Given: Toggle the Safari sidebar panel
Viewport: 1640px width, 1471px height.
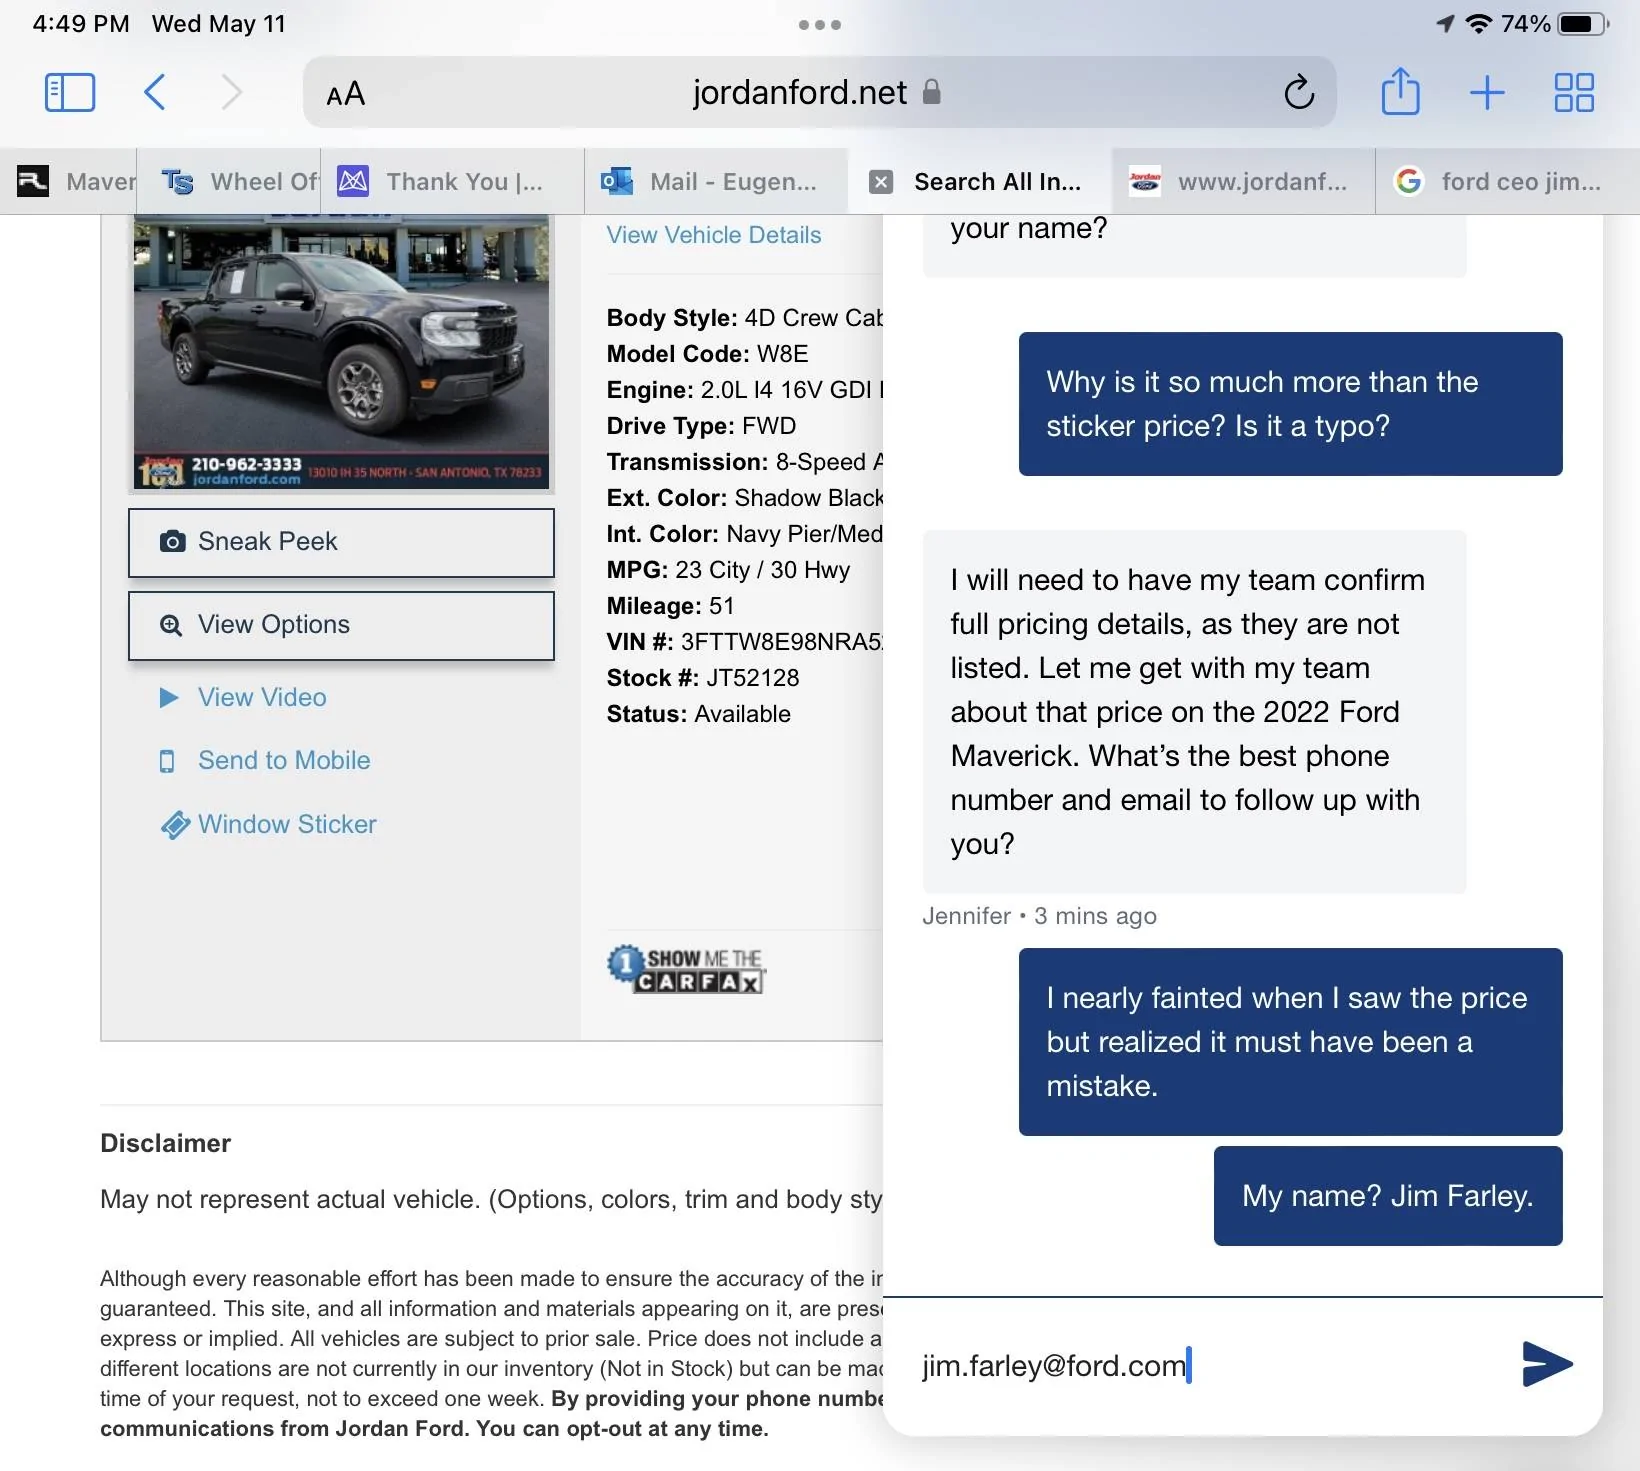Looking at the screenshot, I should (x=70, y=93).
